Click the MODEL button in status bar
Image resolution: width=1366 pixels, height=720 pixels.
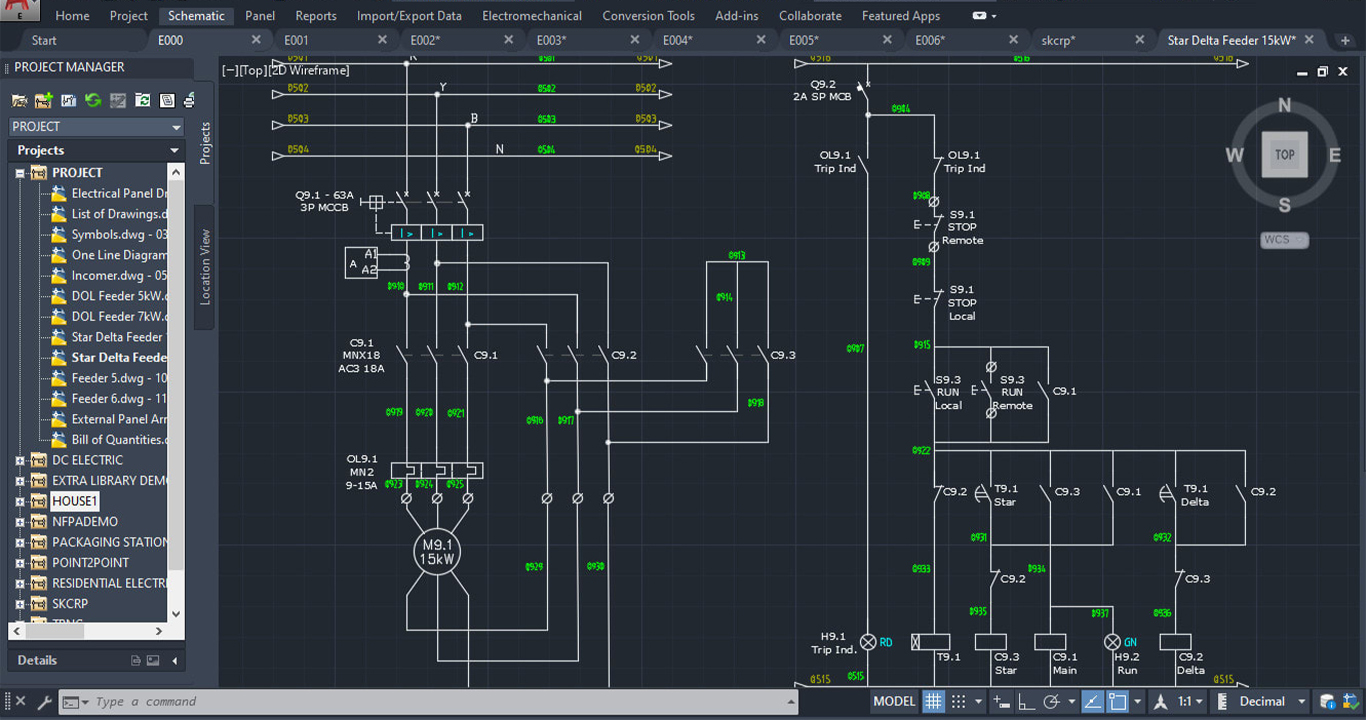pos(893,701)
